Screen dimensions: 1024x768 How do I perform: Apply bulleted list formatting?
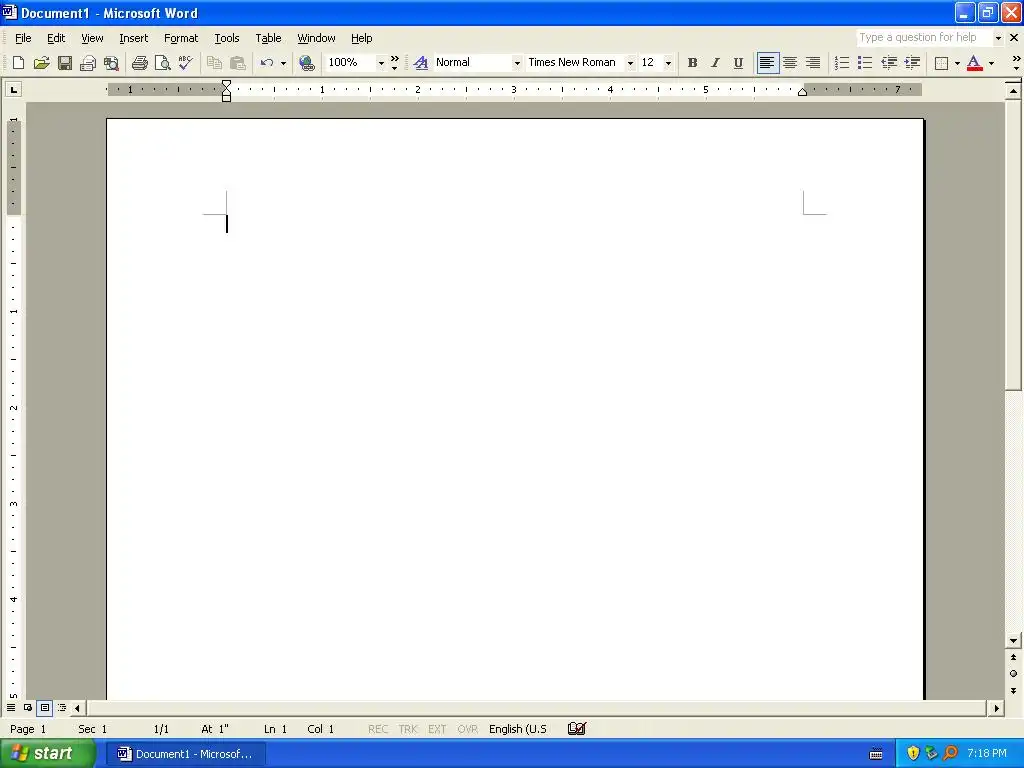click(865, 63)
